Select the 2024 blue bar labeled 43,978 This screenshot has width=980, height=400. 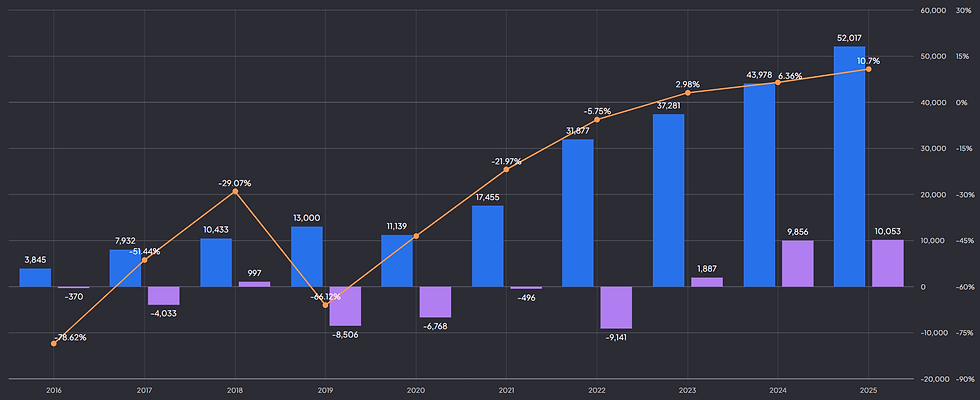[x=759, y=185]
